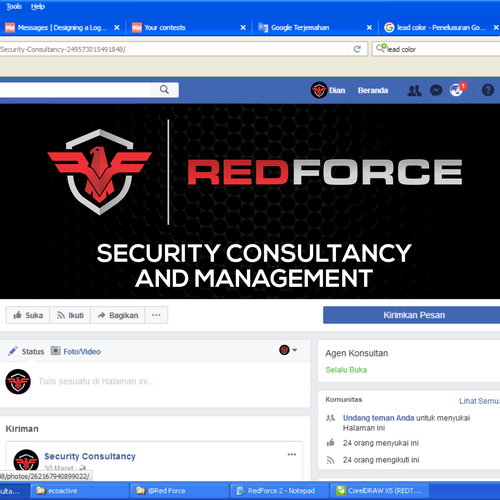500x500 pixels.
Task: Open the ecoactive folder in taskbar
Action: (x=79, y=491)
